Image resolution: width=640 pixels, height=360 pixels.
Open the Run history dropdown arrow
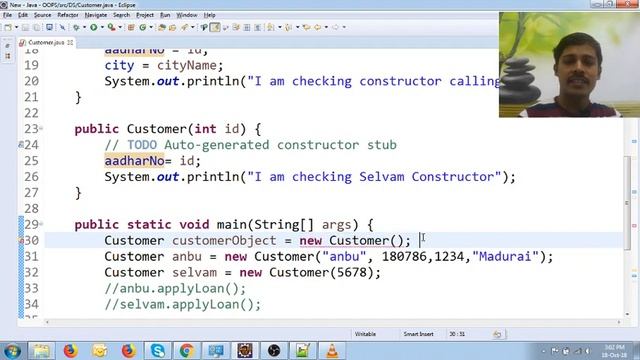[x=102, y=27]
